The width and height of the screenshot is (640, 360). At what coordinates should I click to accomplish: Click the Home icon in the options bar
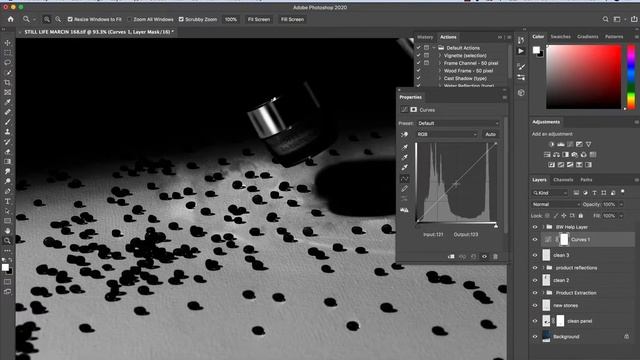click(11, 19)
